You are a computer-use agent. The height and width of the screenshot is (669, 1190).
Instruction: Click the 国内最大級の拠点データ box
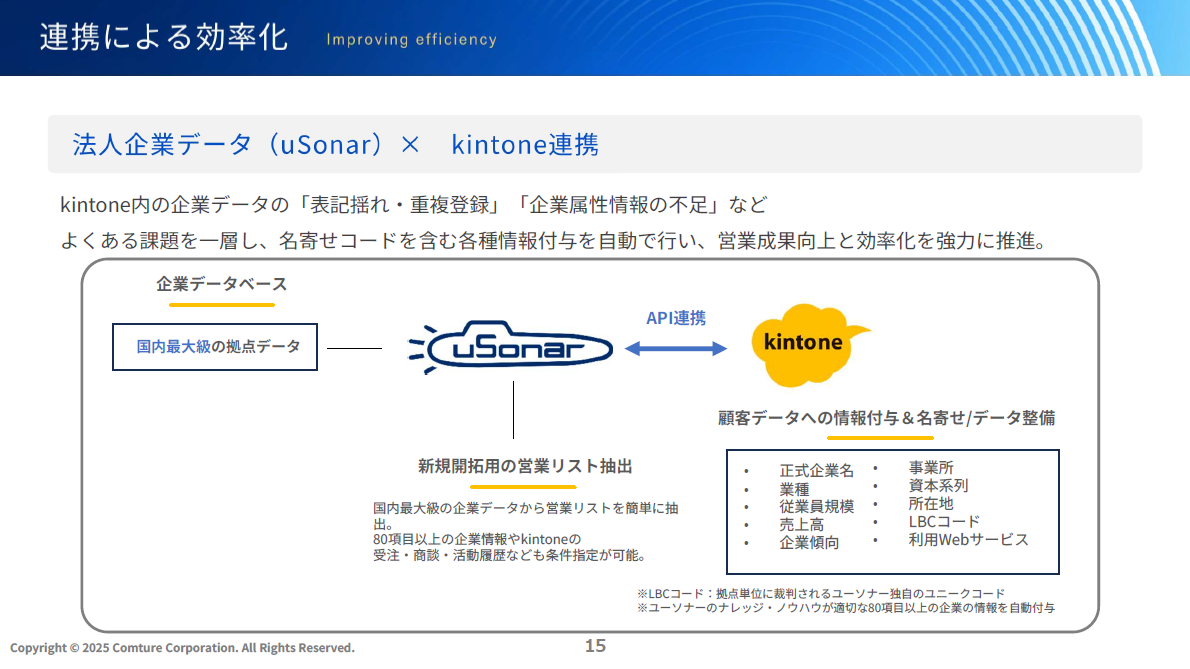pyautogui.click(x=215, y=346)
